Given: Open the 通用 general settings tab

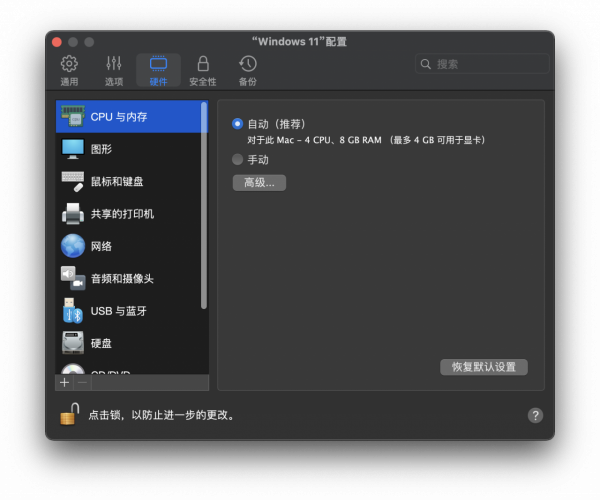Looking at the screenshot, I should point(69,70).
